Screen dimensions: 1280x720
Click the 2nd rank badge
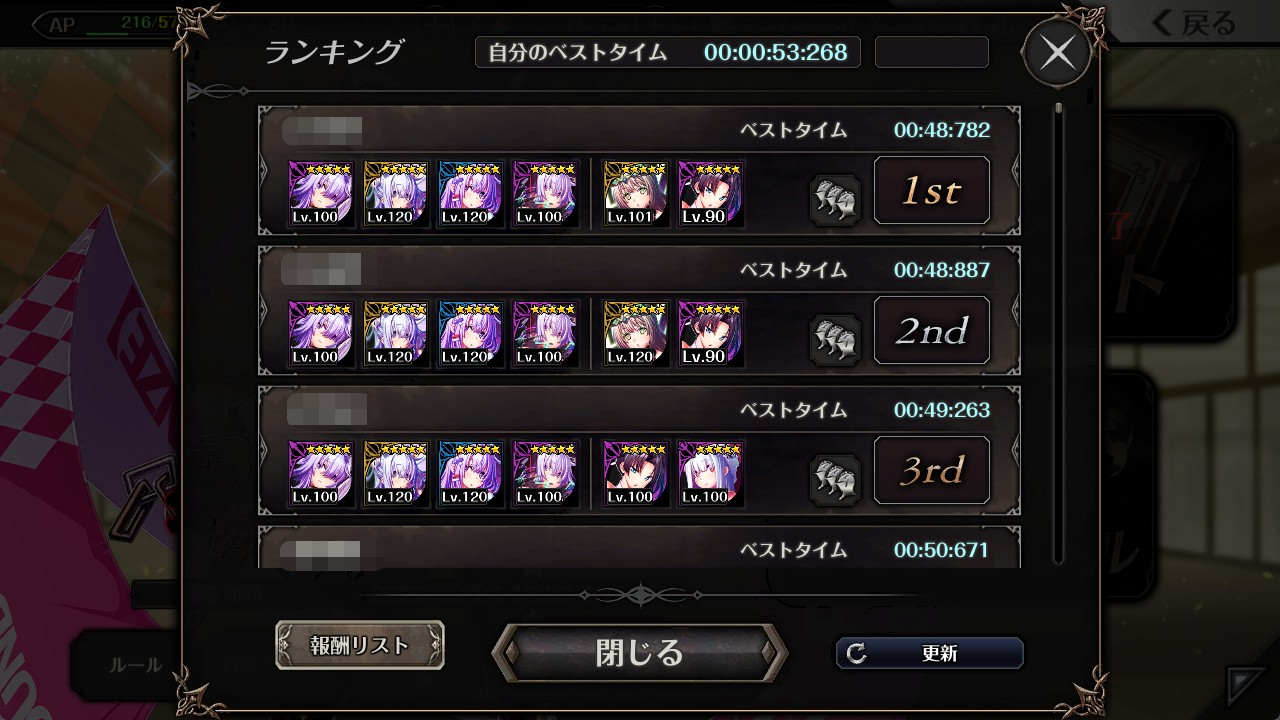(932, 331)
